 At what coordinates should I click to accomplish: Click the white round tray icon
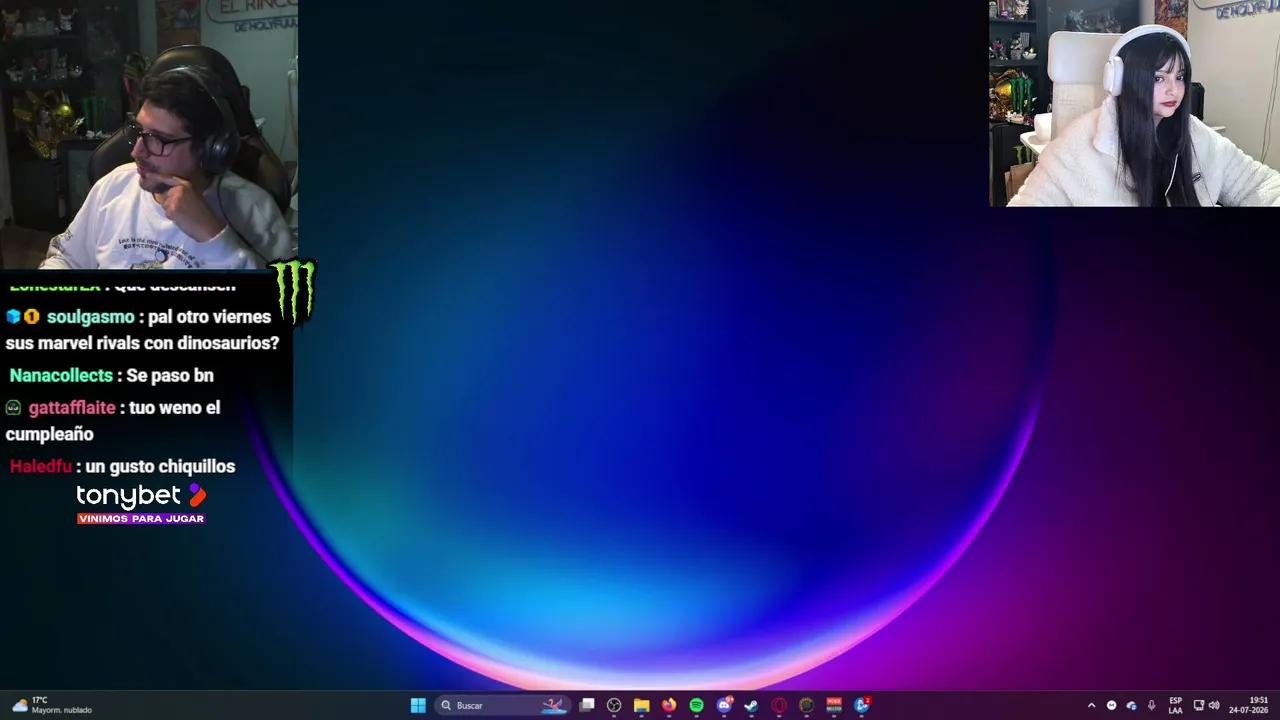[x=1111, y=705]
